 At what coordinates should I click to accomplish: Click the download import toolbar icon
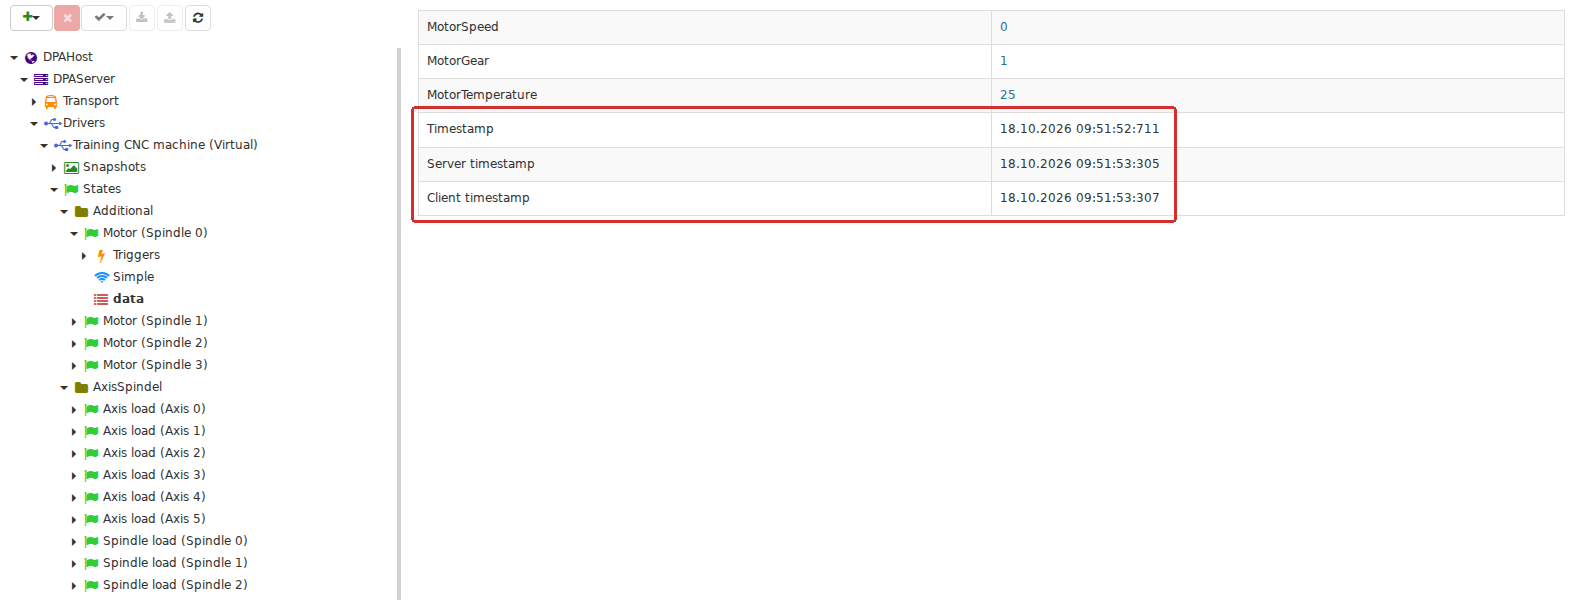[142, 18]
